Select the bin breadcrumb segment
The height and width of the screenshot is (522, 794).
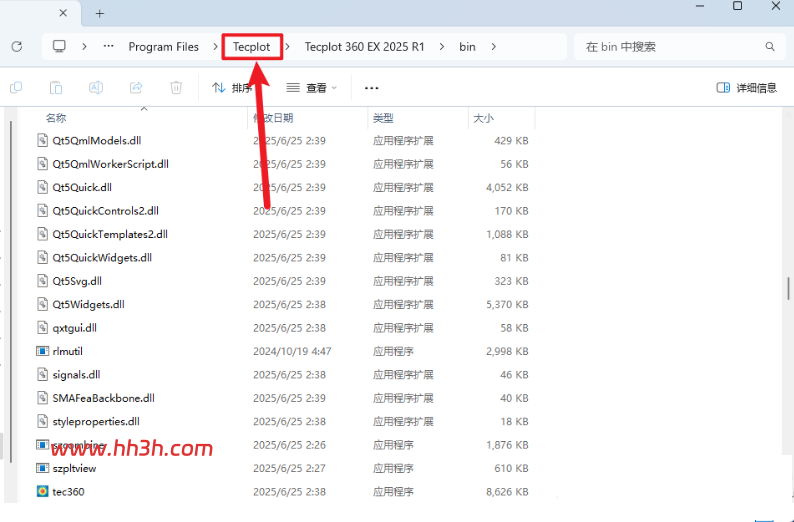coord(467,47)
